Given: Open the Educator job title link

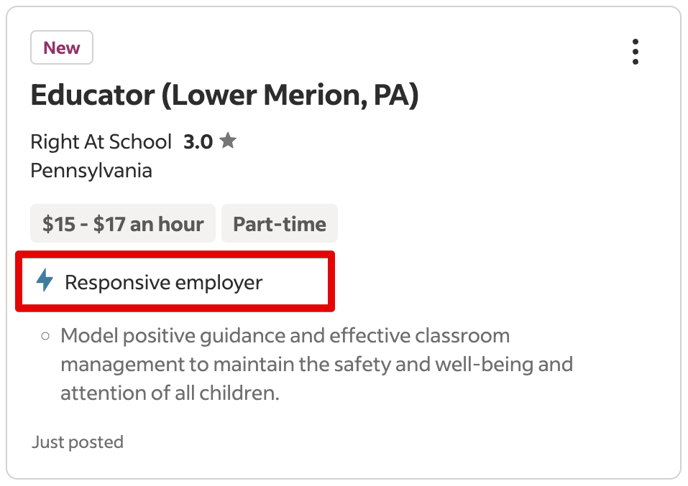Looking at the screenshot, I should [93, 96].
